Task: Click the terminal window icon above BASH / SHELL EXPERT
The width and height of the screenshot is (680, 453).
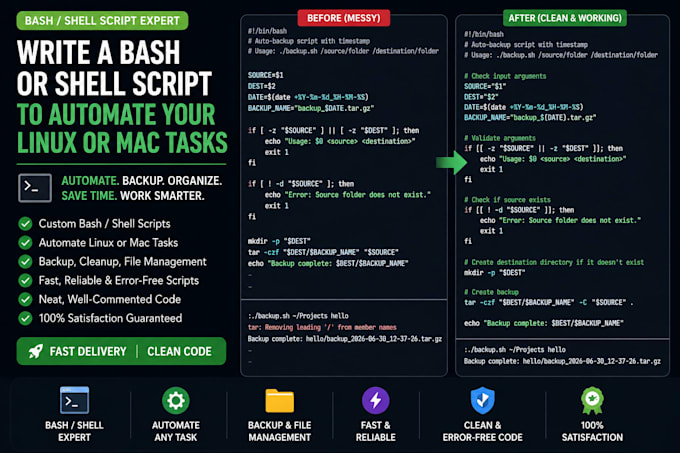Action: [x=75, y=400]
